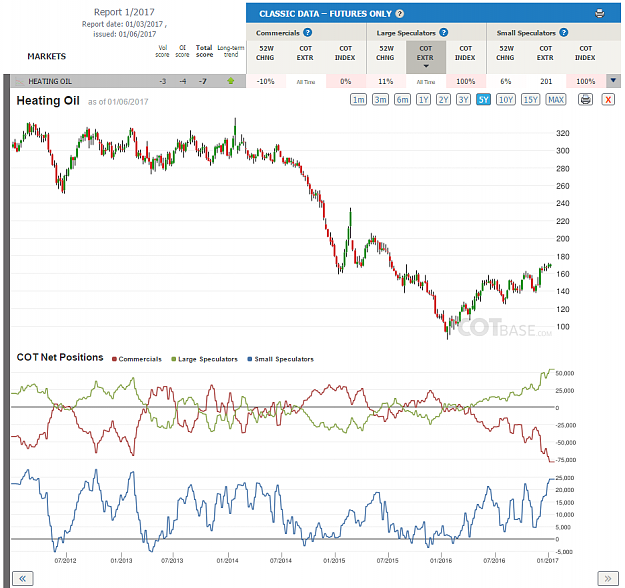The height and width of the screenshot is (588, 625).
Task: Close the Heating Oil chart with red X
Action: (608, 99)
